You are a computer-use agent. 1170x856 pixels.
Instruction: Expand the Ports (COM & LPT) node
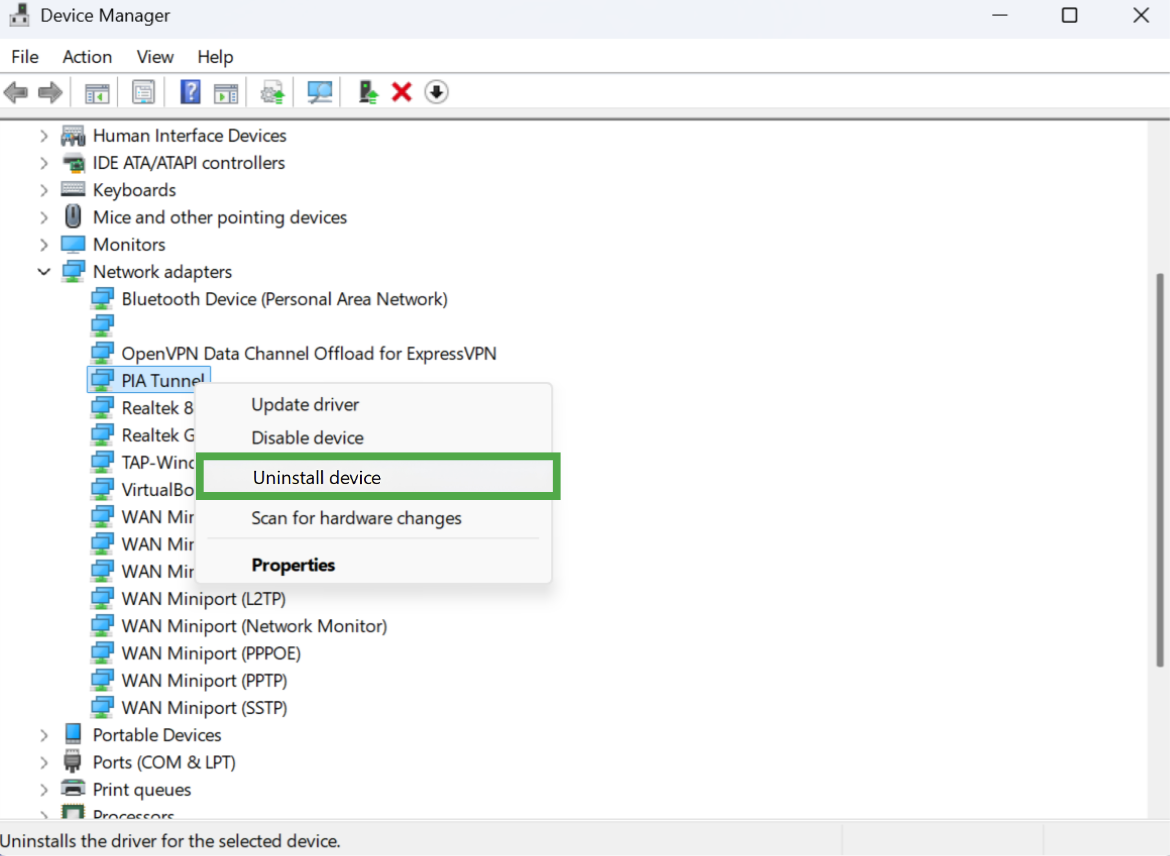[x=44, y=762]
